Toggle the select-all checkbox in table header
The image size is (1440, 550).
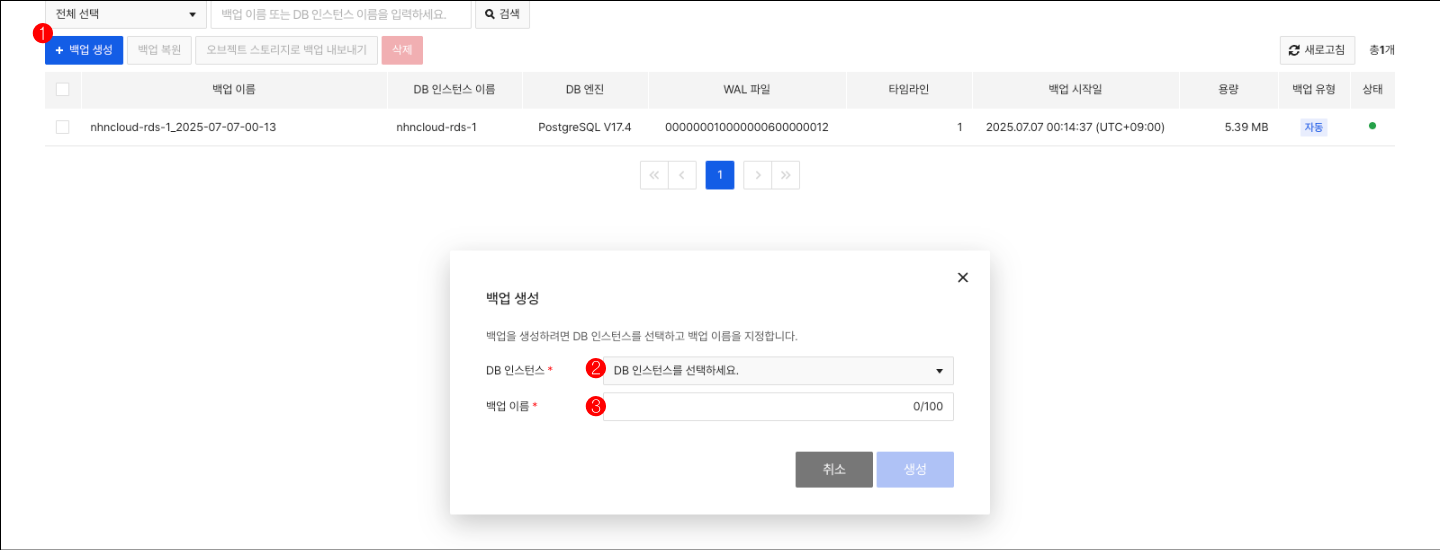point(63,89)
